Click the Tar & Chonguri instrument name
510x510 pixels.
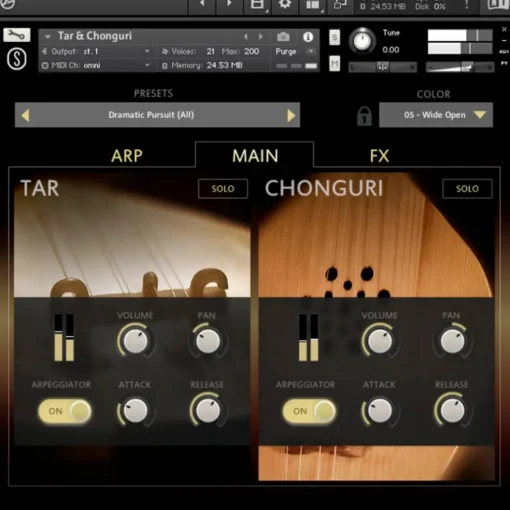pos(95,36)
